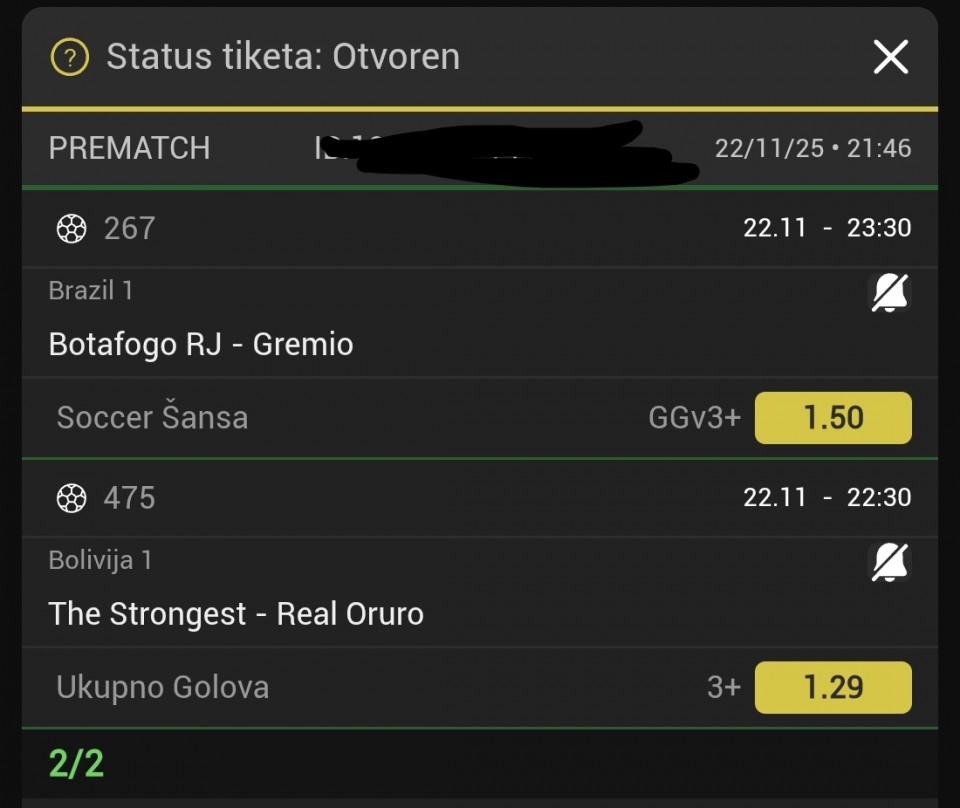Click the question mark help icon
Viewport: 960px width, 808px height.
70,57
